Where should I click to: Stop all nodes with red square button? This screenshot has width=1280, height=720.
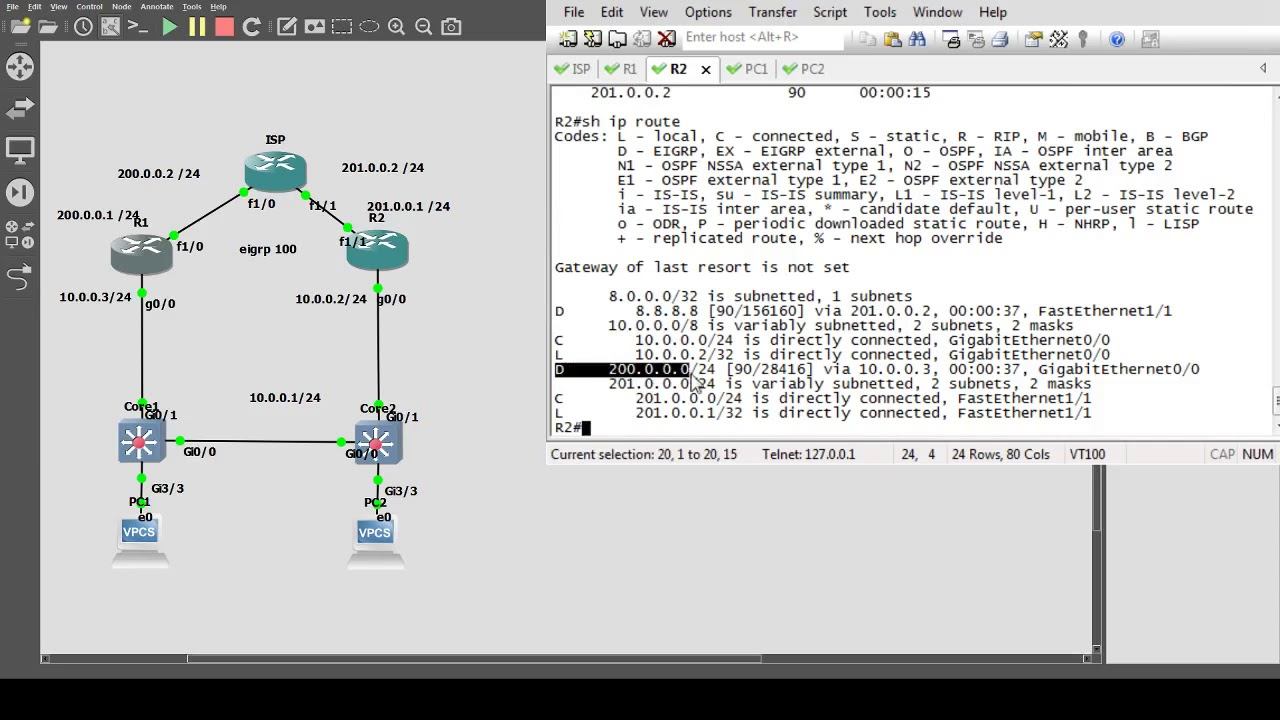pos(224,27)
